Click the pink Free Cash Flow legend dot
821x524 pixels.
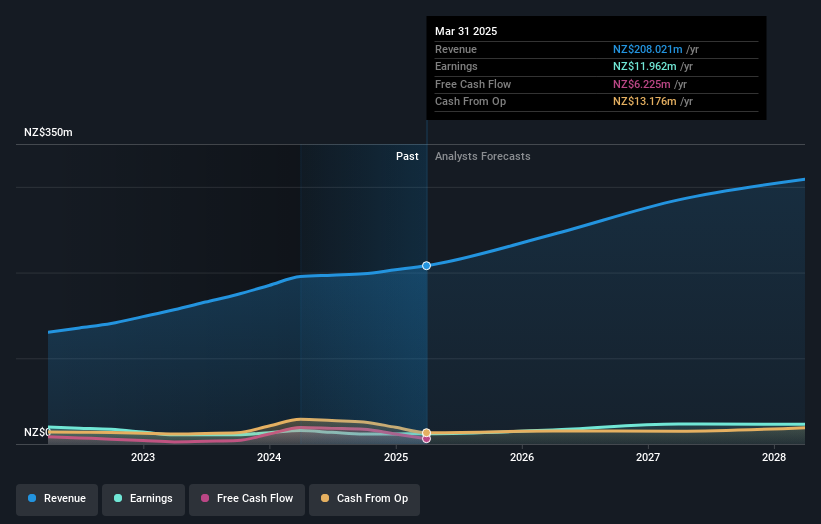point(205,498)
